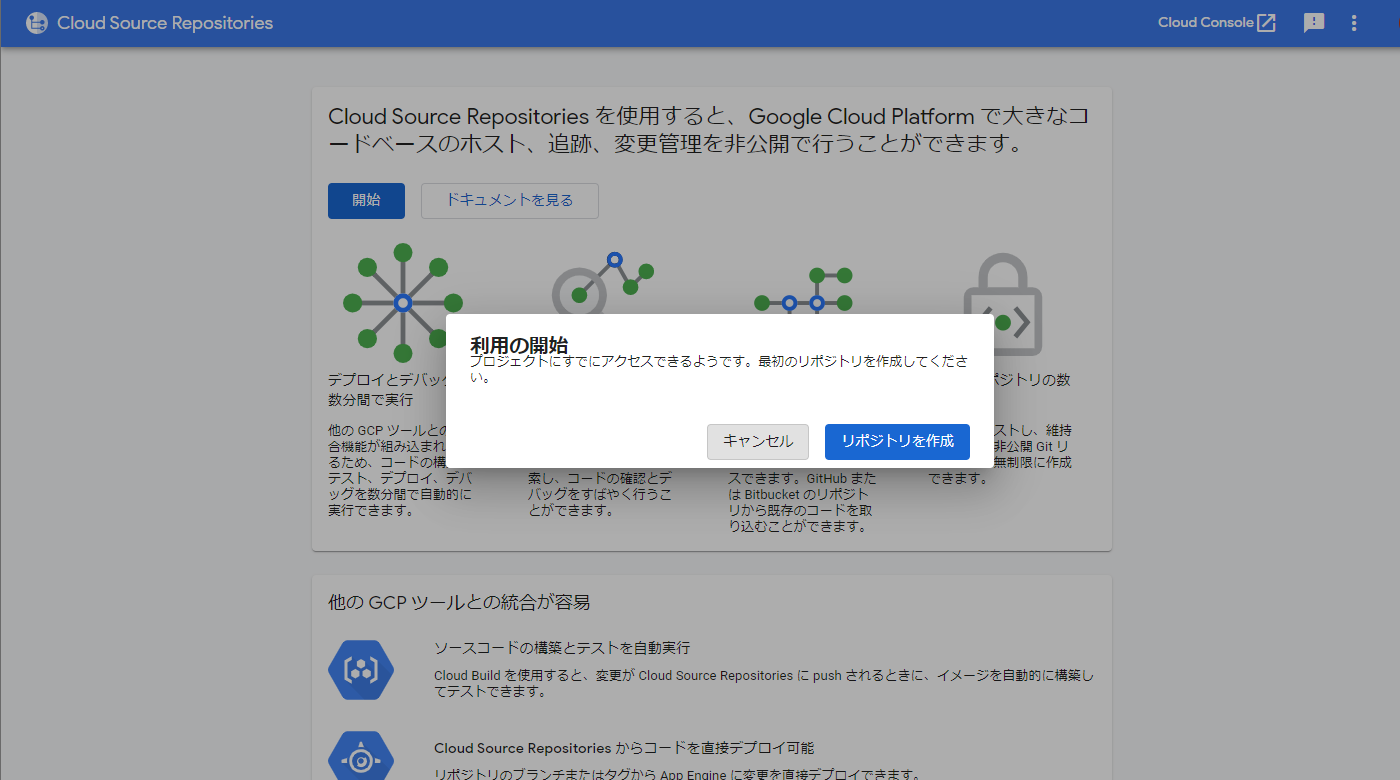Open Cloud Console external link
This screenshot has height=780, width=1400.
point(1217,23)
